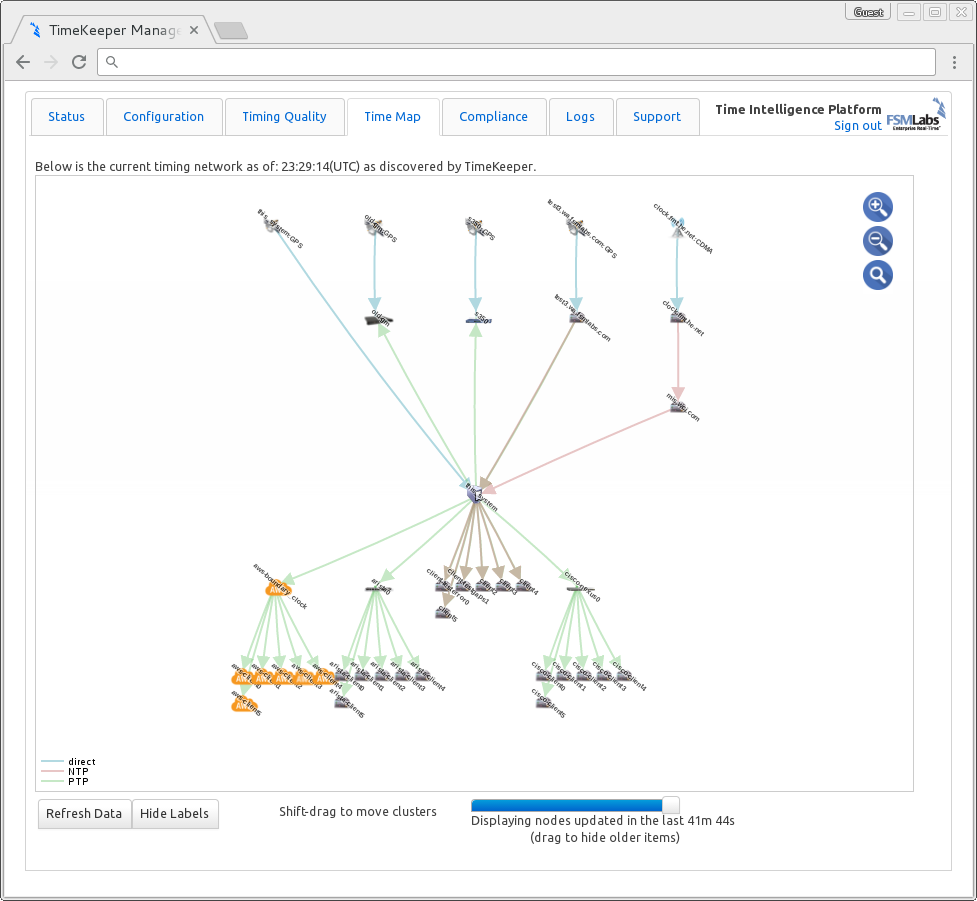Select the aws-boundary_clock cloud node

click(x=277, y=589)
